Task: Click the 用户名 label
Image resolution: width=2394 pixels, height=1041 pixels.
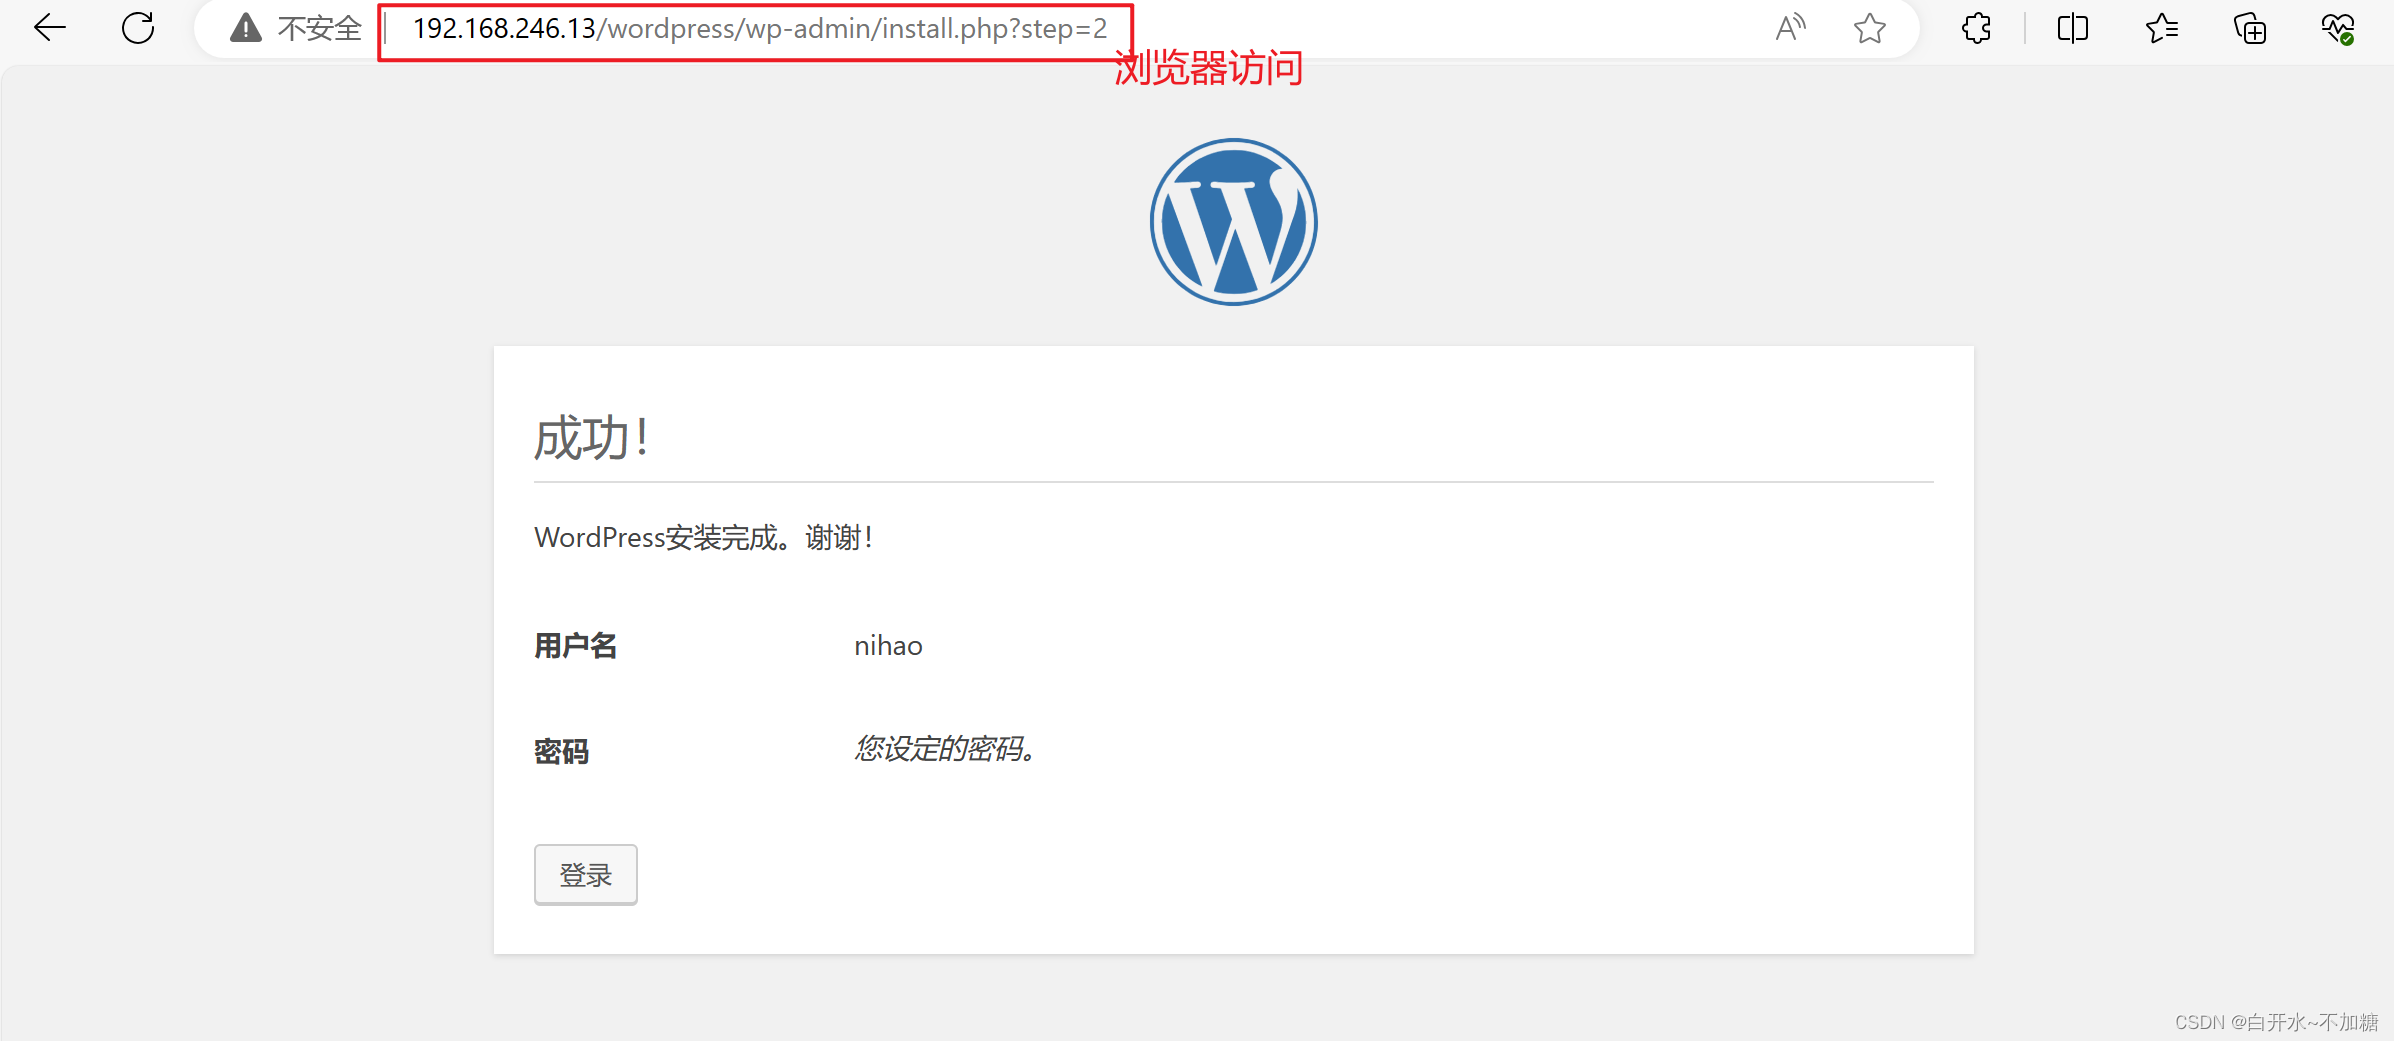Action: click(x=575, y=646)
